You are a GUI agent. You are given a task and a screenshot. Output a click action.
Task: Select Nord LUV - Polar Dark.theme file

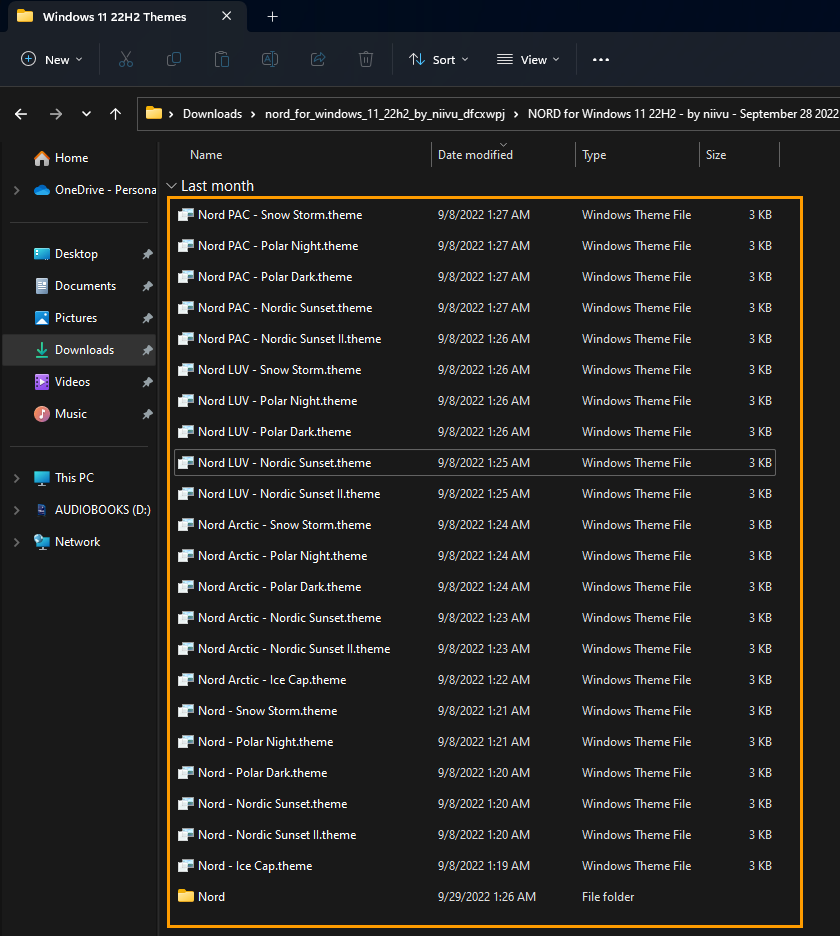pyautogui.click(x=475, y=432)
